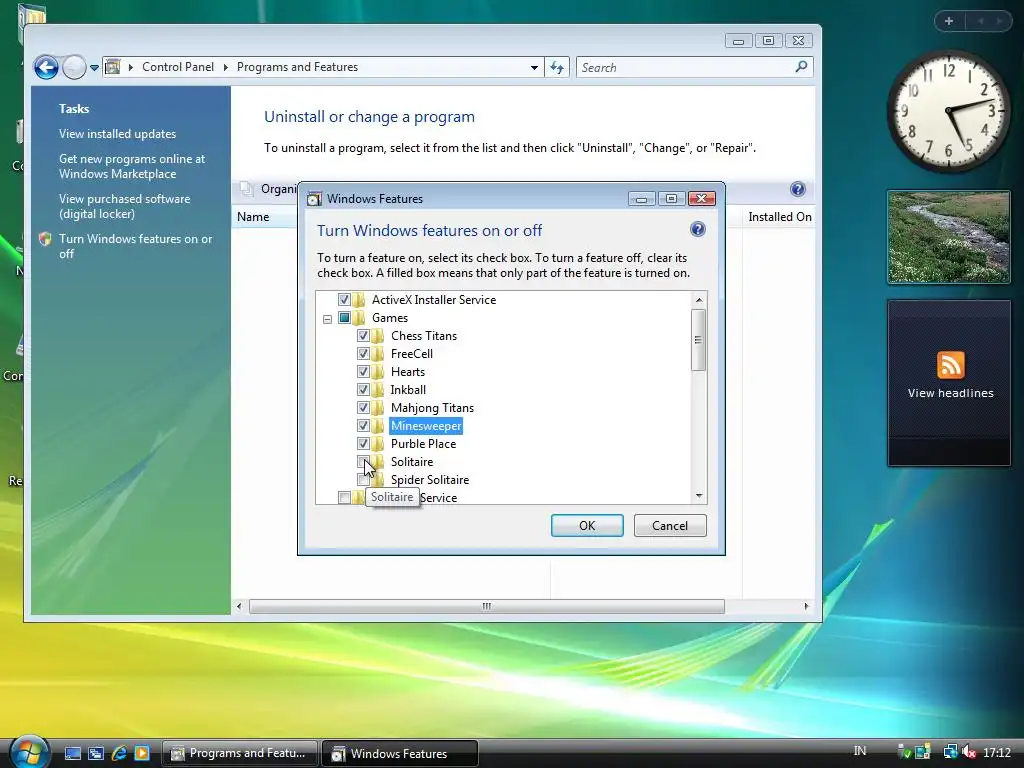1024x768 pixels.
Task: Switch to Programs and Features taskbar button
Action: point(239,754)
